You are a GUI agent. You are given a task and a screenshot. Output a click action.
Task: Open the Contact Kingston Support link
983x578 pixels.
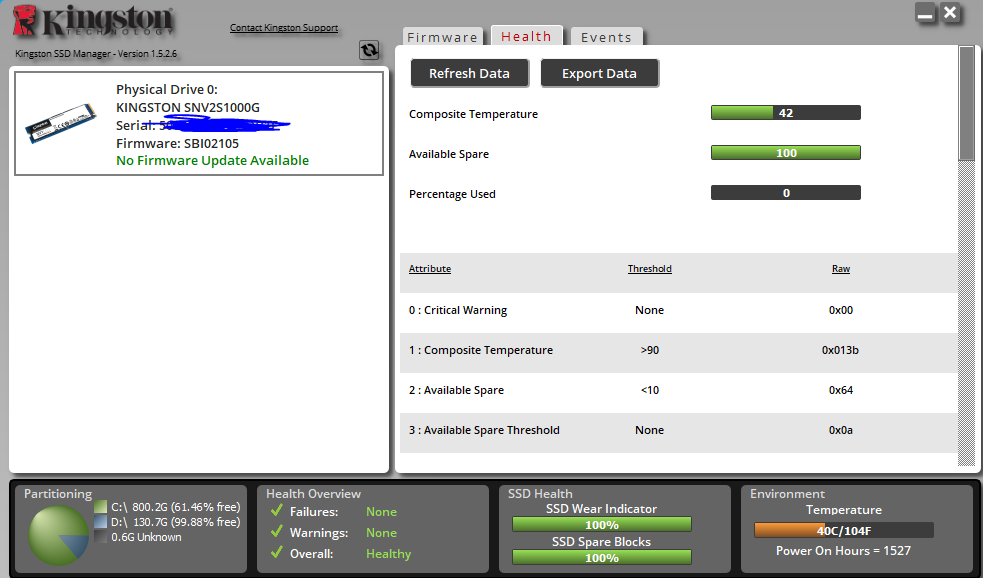pyautogui.click(x=284, y=28)
